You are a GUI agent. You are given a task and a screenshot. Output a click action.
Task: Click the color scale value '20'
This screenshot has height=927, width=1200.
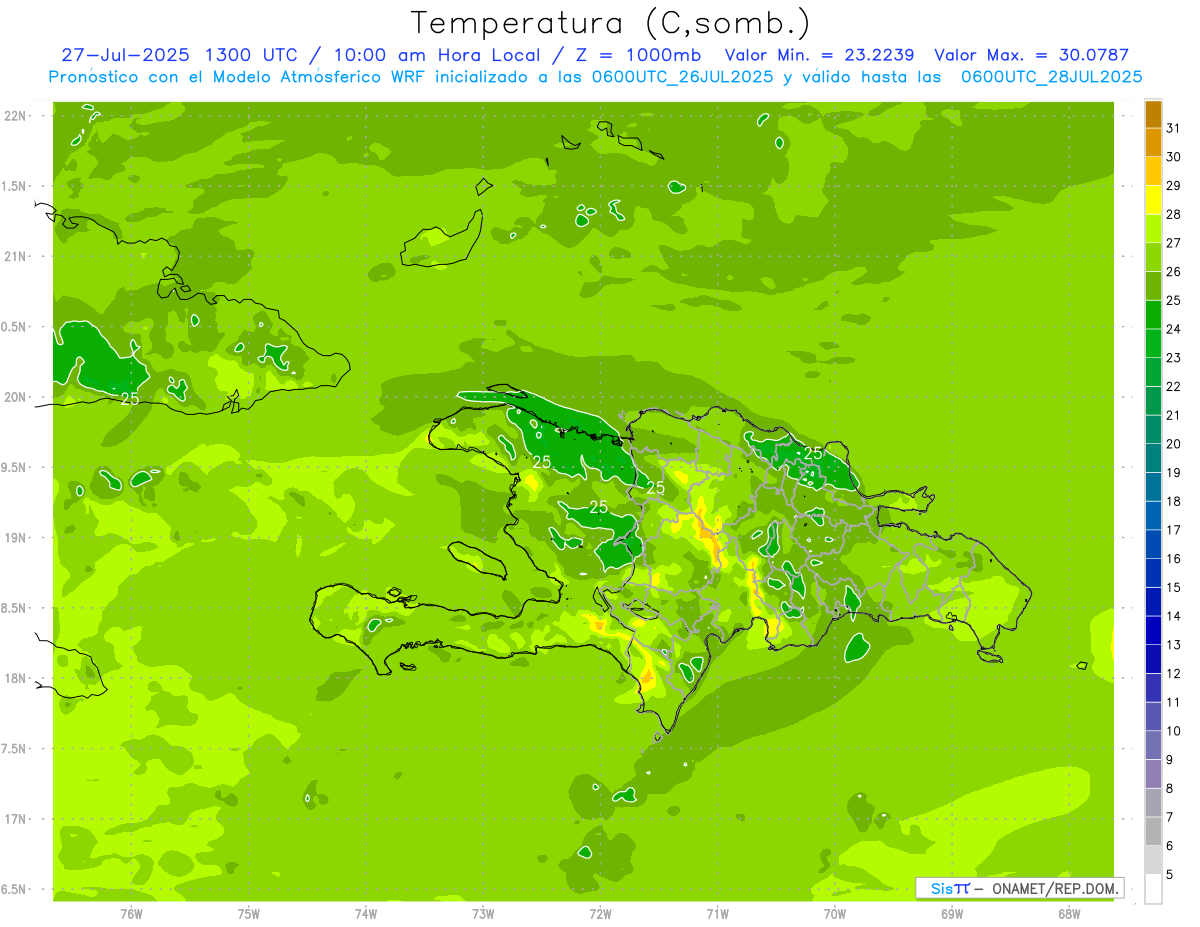[x=1173, y=444]
